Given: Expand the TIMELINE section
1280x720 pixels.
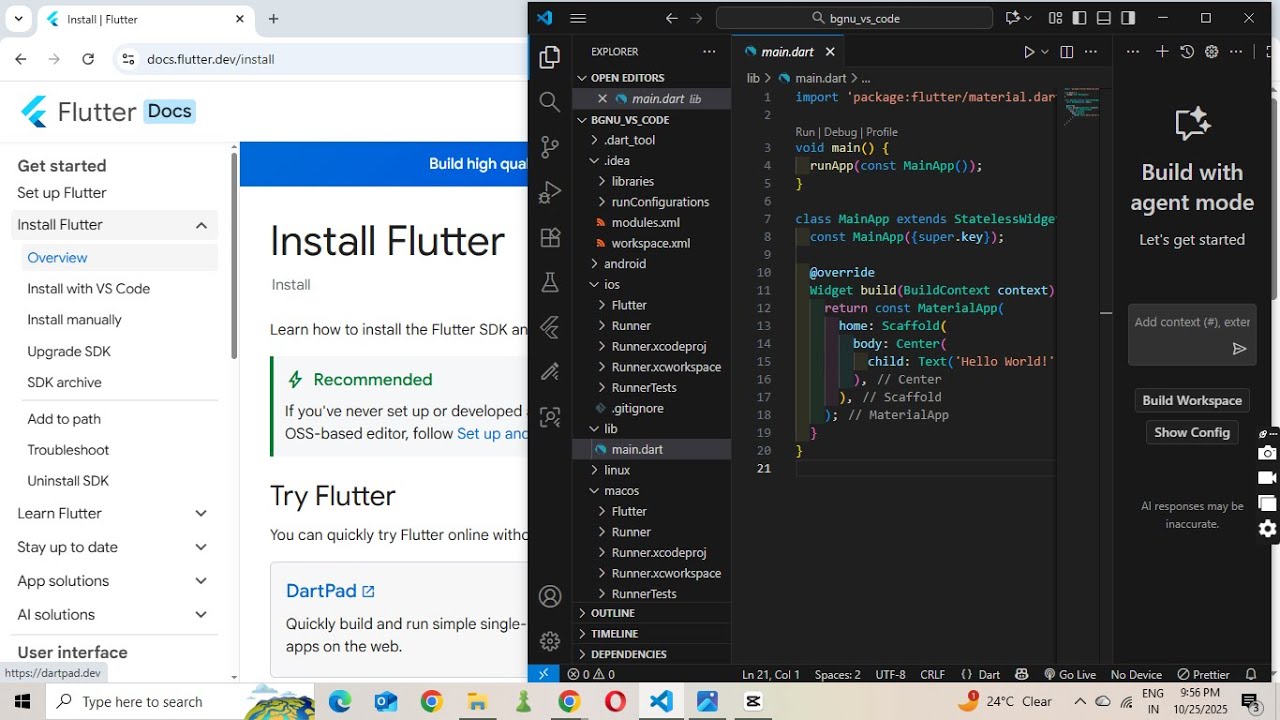Looking at the screenshot, I should tap(651, 633).
